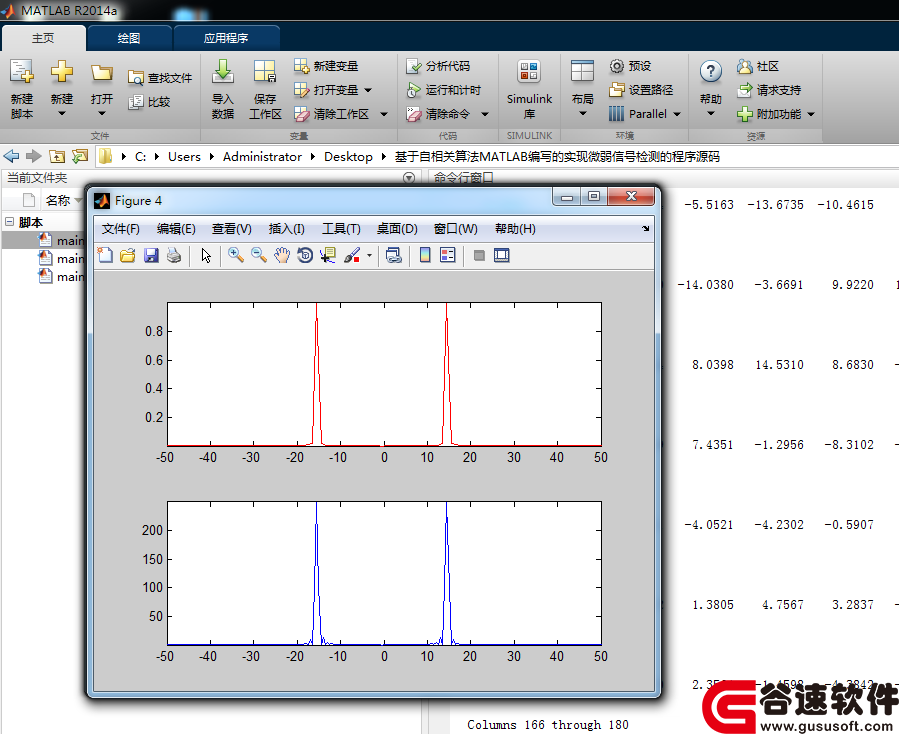This screenshot has height=734, width=899.
Task: Open the 桌面(D) menu in Figure 4
Action: tap(397, 229)
